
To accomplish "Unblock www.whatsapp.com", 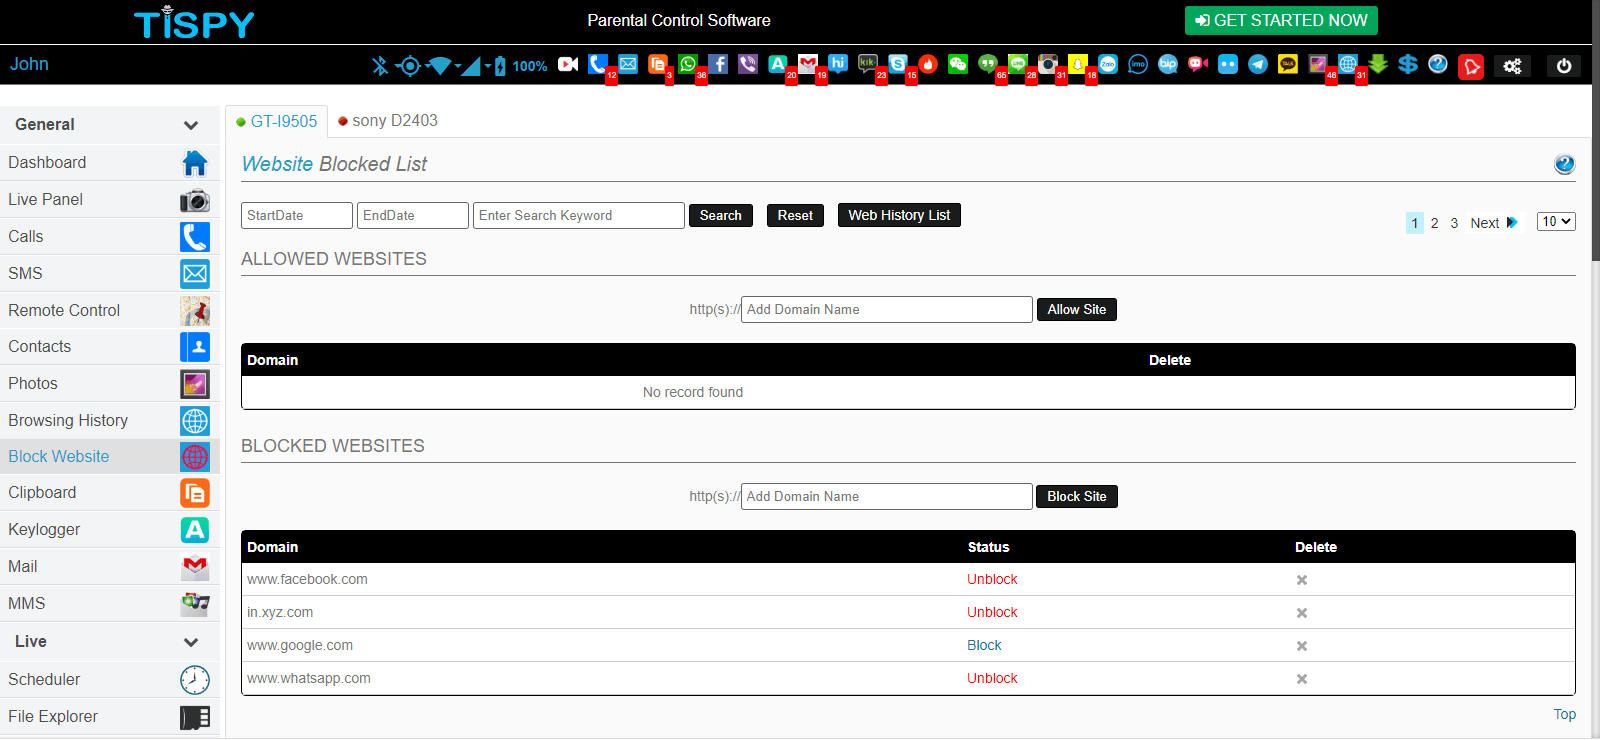I will click(992, 678).
